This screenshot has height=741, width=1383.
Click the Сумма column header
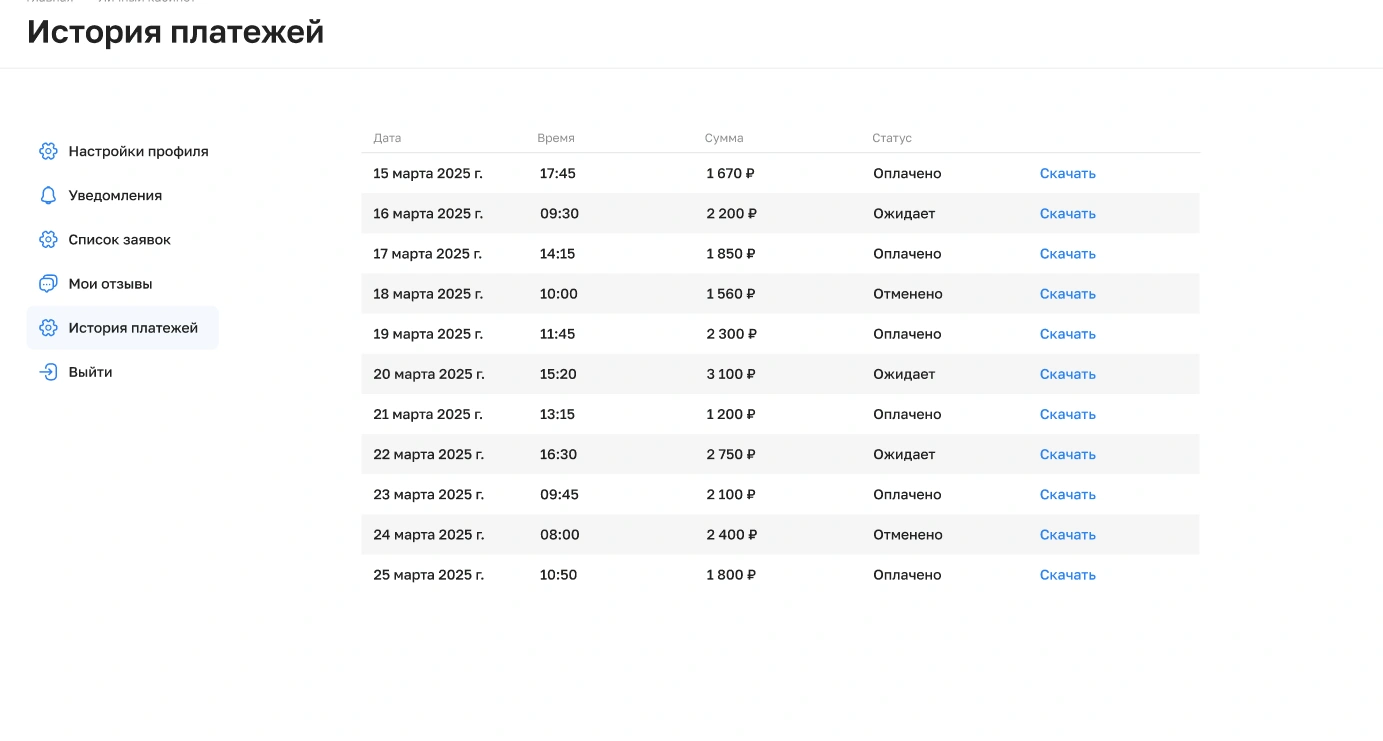coord(724,138)
